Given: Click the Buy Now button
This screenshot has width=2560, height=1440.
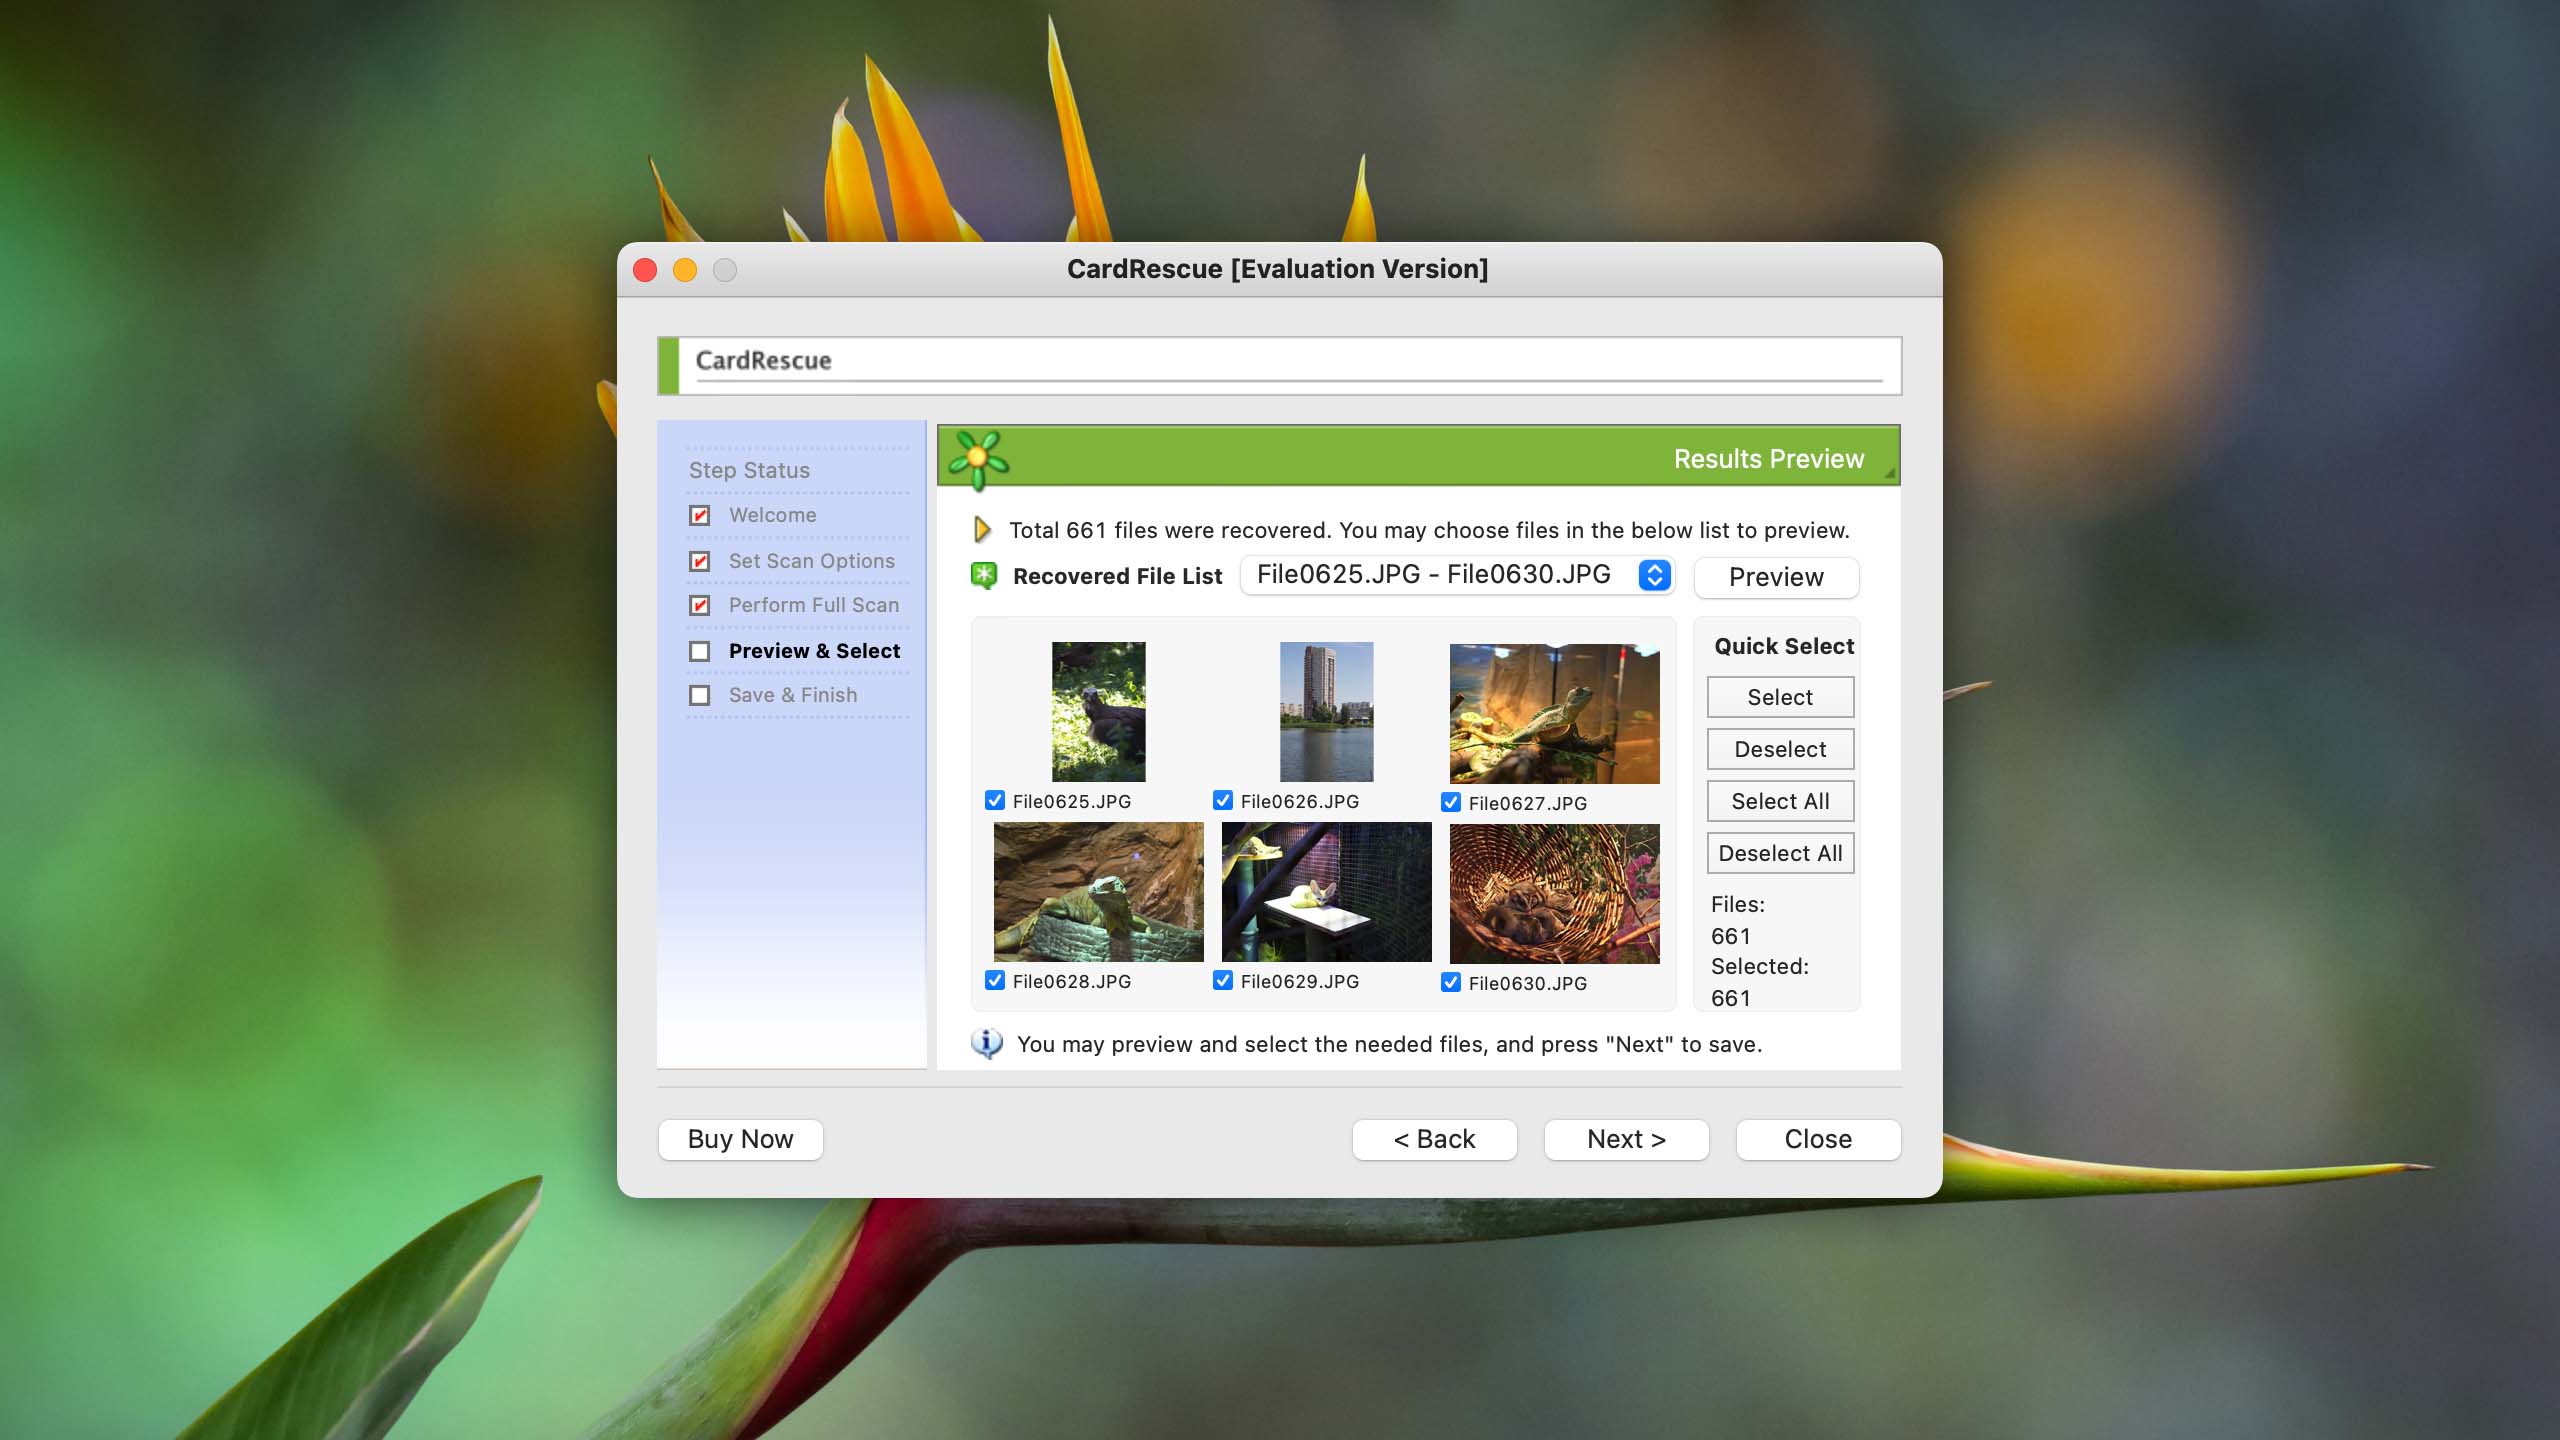Looking at the screenshot, I should (740, 1139).
